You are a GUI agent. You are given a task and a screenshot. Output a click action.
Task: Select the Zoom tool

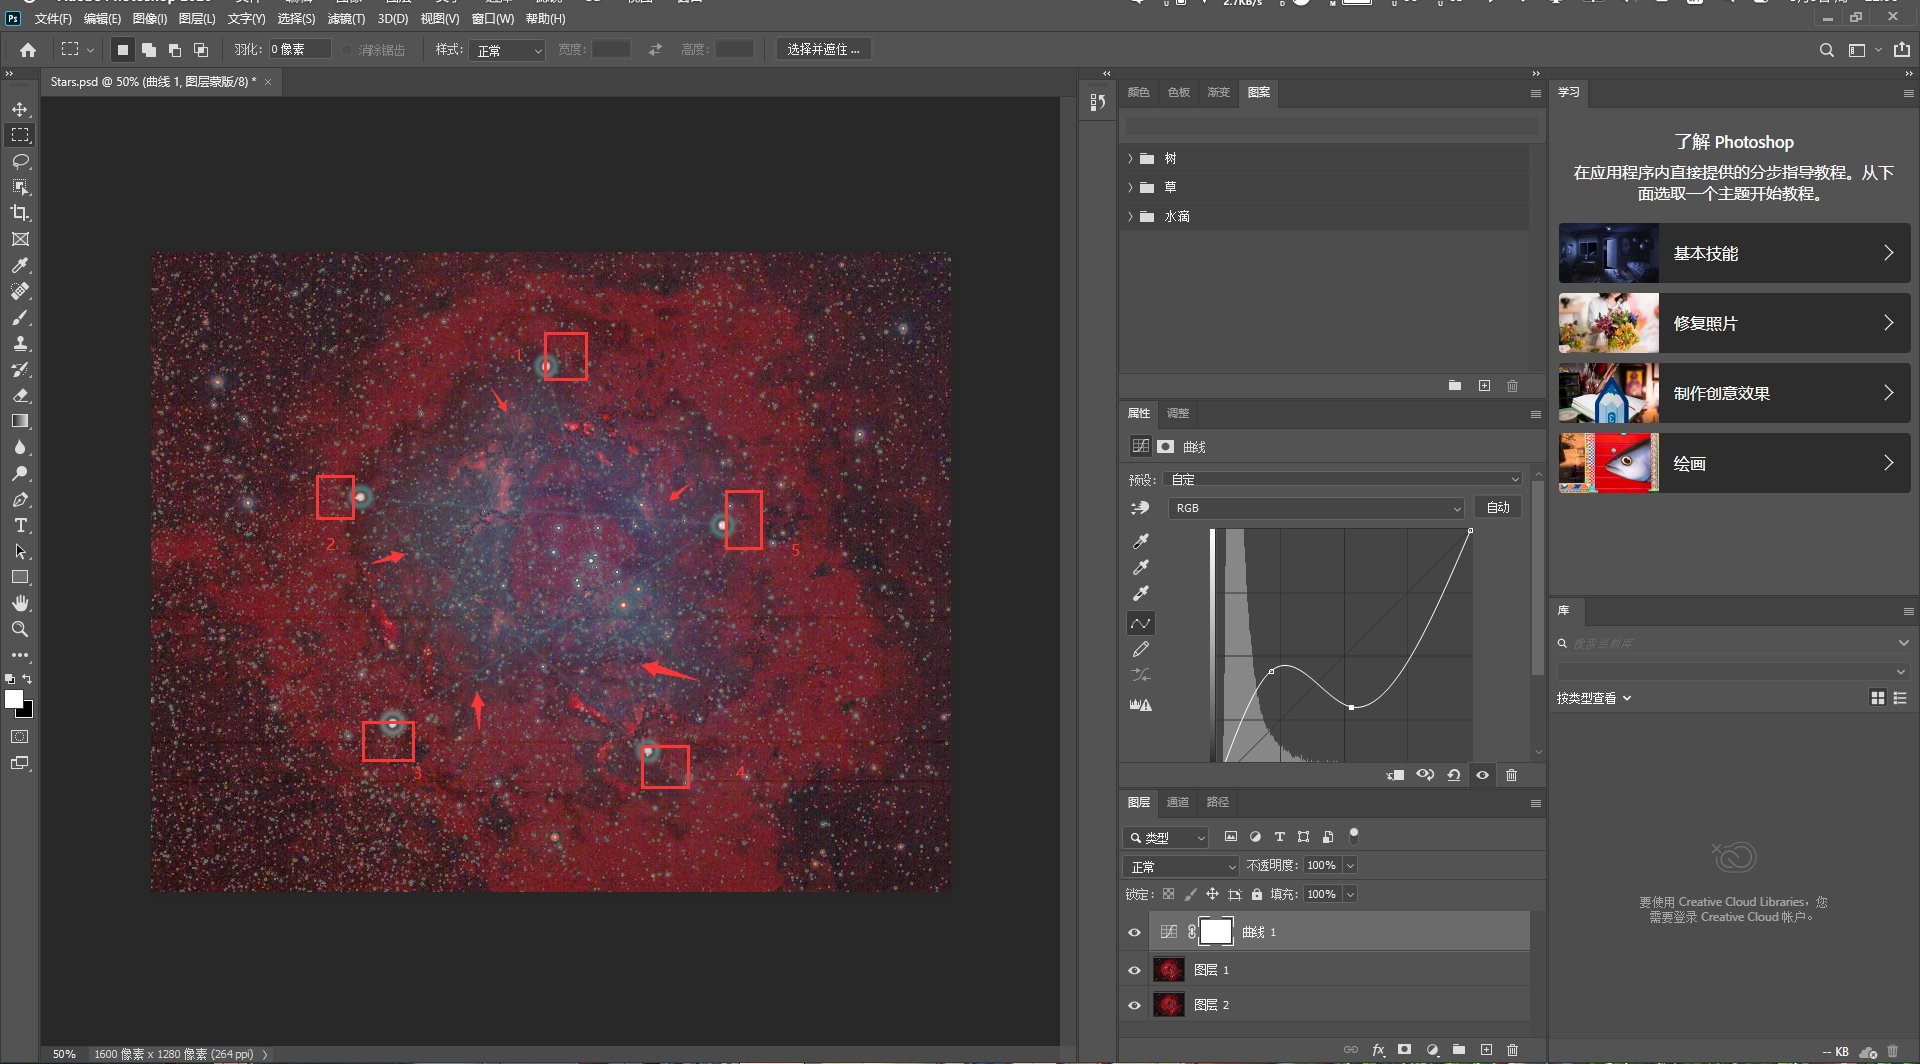pyautogui.click(x=20, y=629)
